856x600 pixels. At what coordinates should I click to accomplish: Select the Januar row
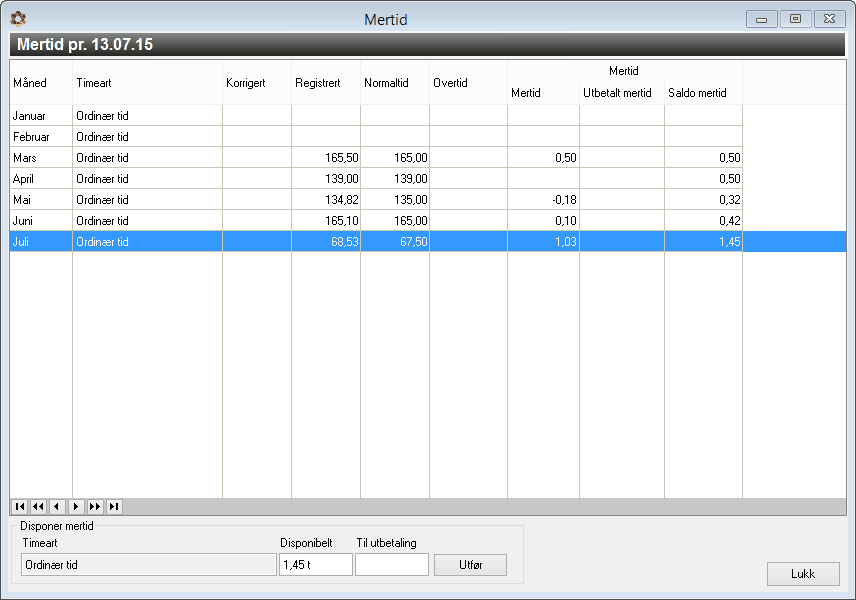point(376,116)
